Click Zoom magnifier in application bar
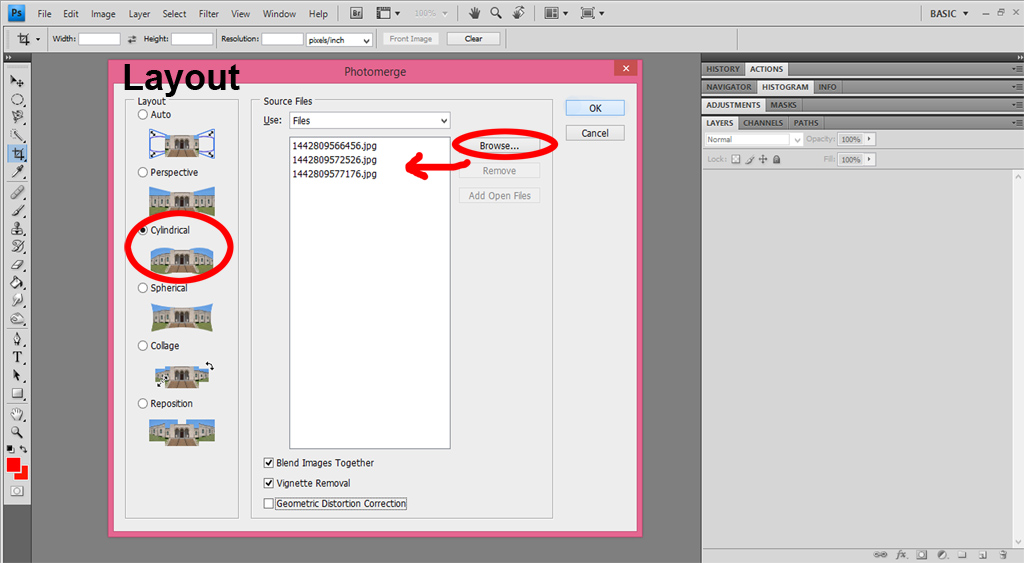Image resolution: width=1024 pixels, height=563 pixels. tap(496, 13)
